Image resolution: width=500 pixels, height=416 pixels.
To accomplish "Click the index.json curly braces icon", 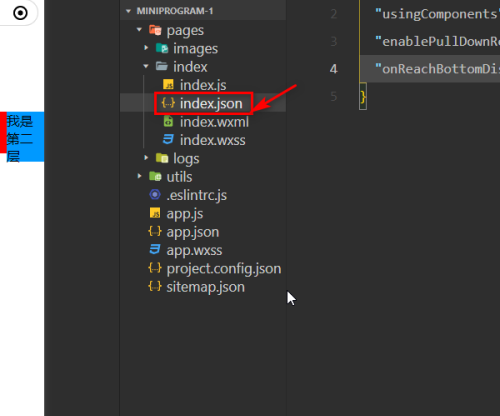I will pos(168,103).
